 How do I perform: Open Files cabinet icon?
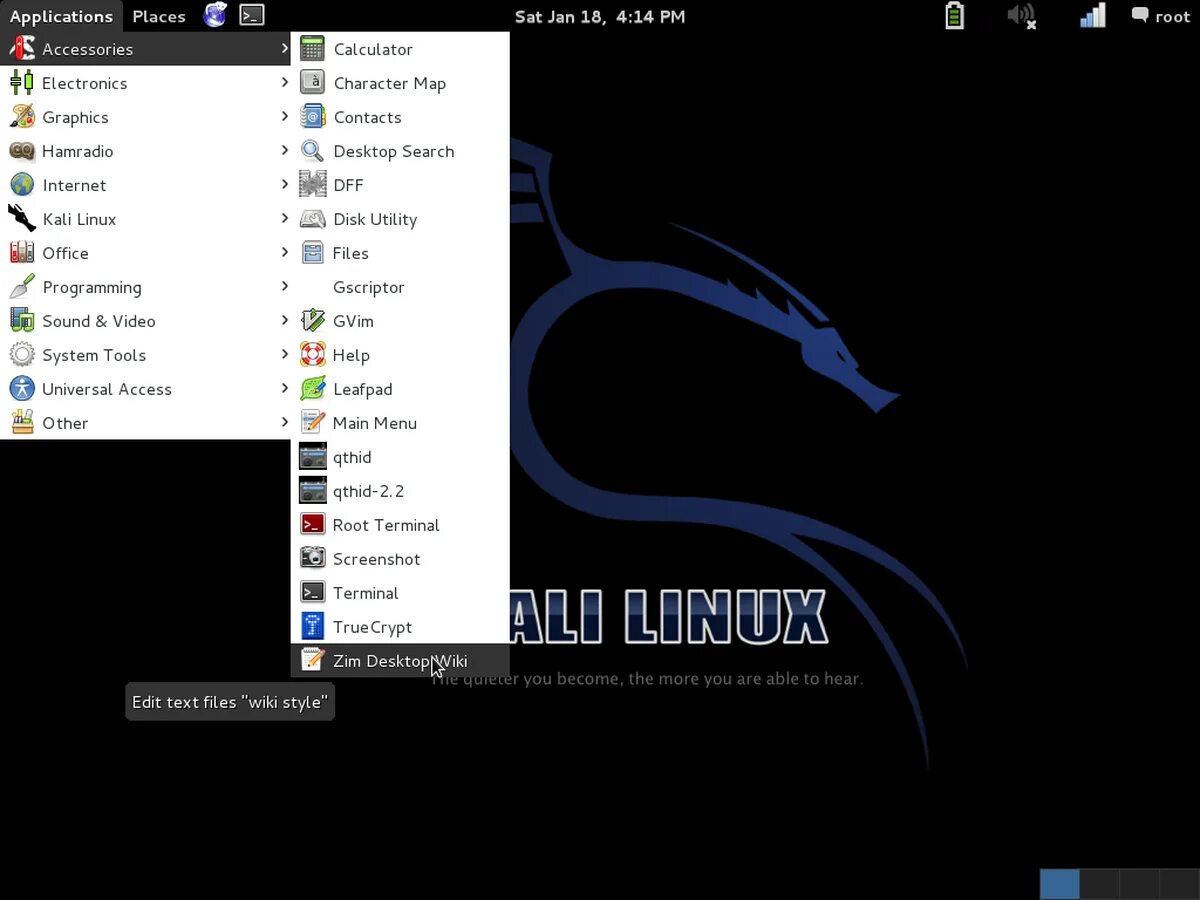313,253
